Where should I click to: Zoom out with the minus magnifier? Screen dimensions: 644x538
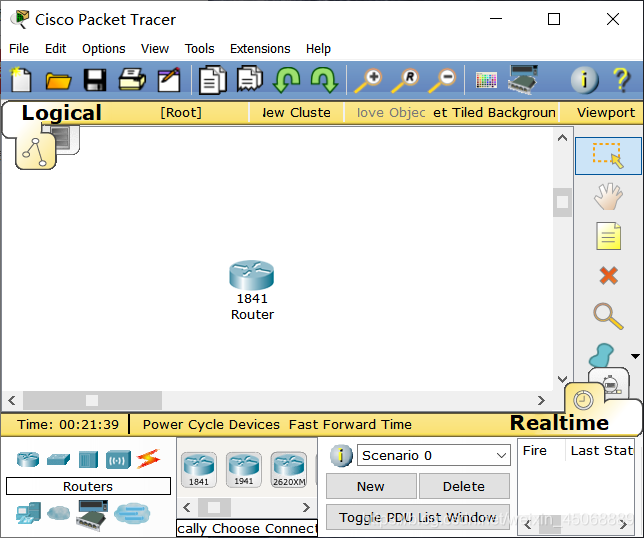(442, 80)
